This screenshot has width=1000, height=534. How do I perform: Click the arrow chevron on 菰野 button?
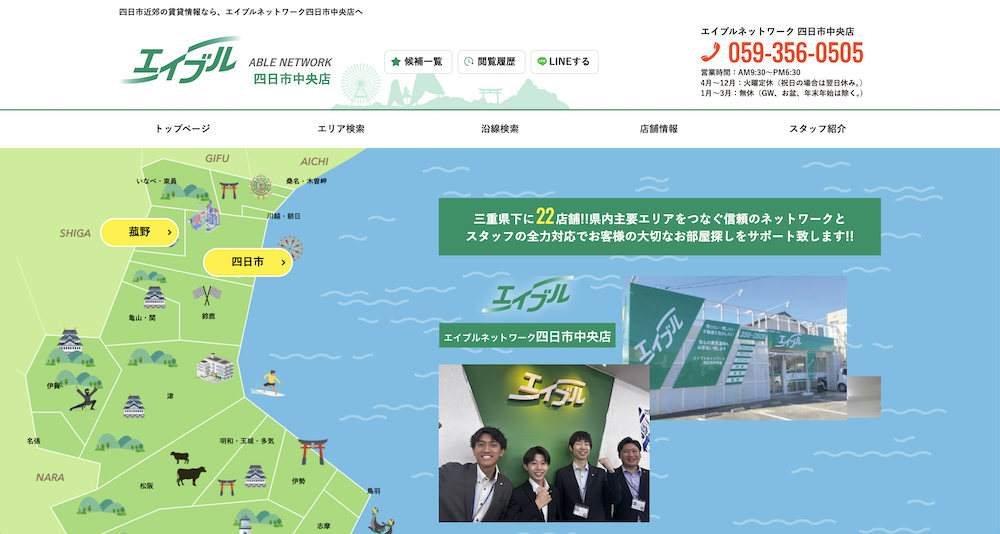pos(169,233)
